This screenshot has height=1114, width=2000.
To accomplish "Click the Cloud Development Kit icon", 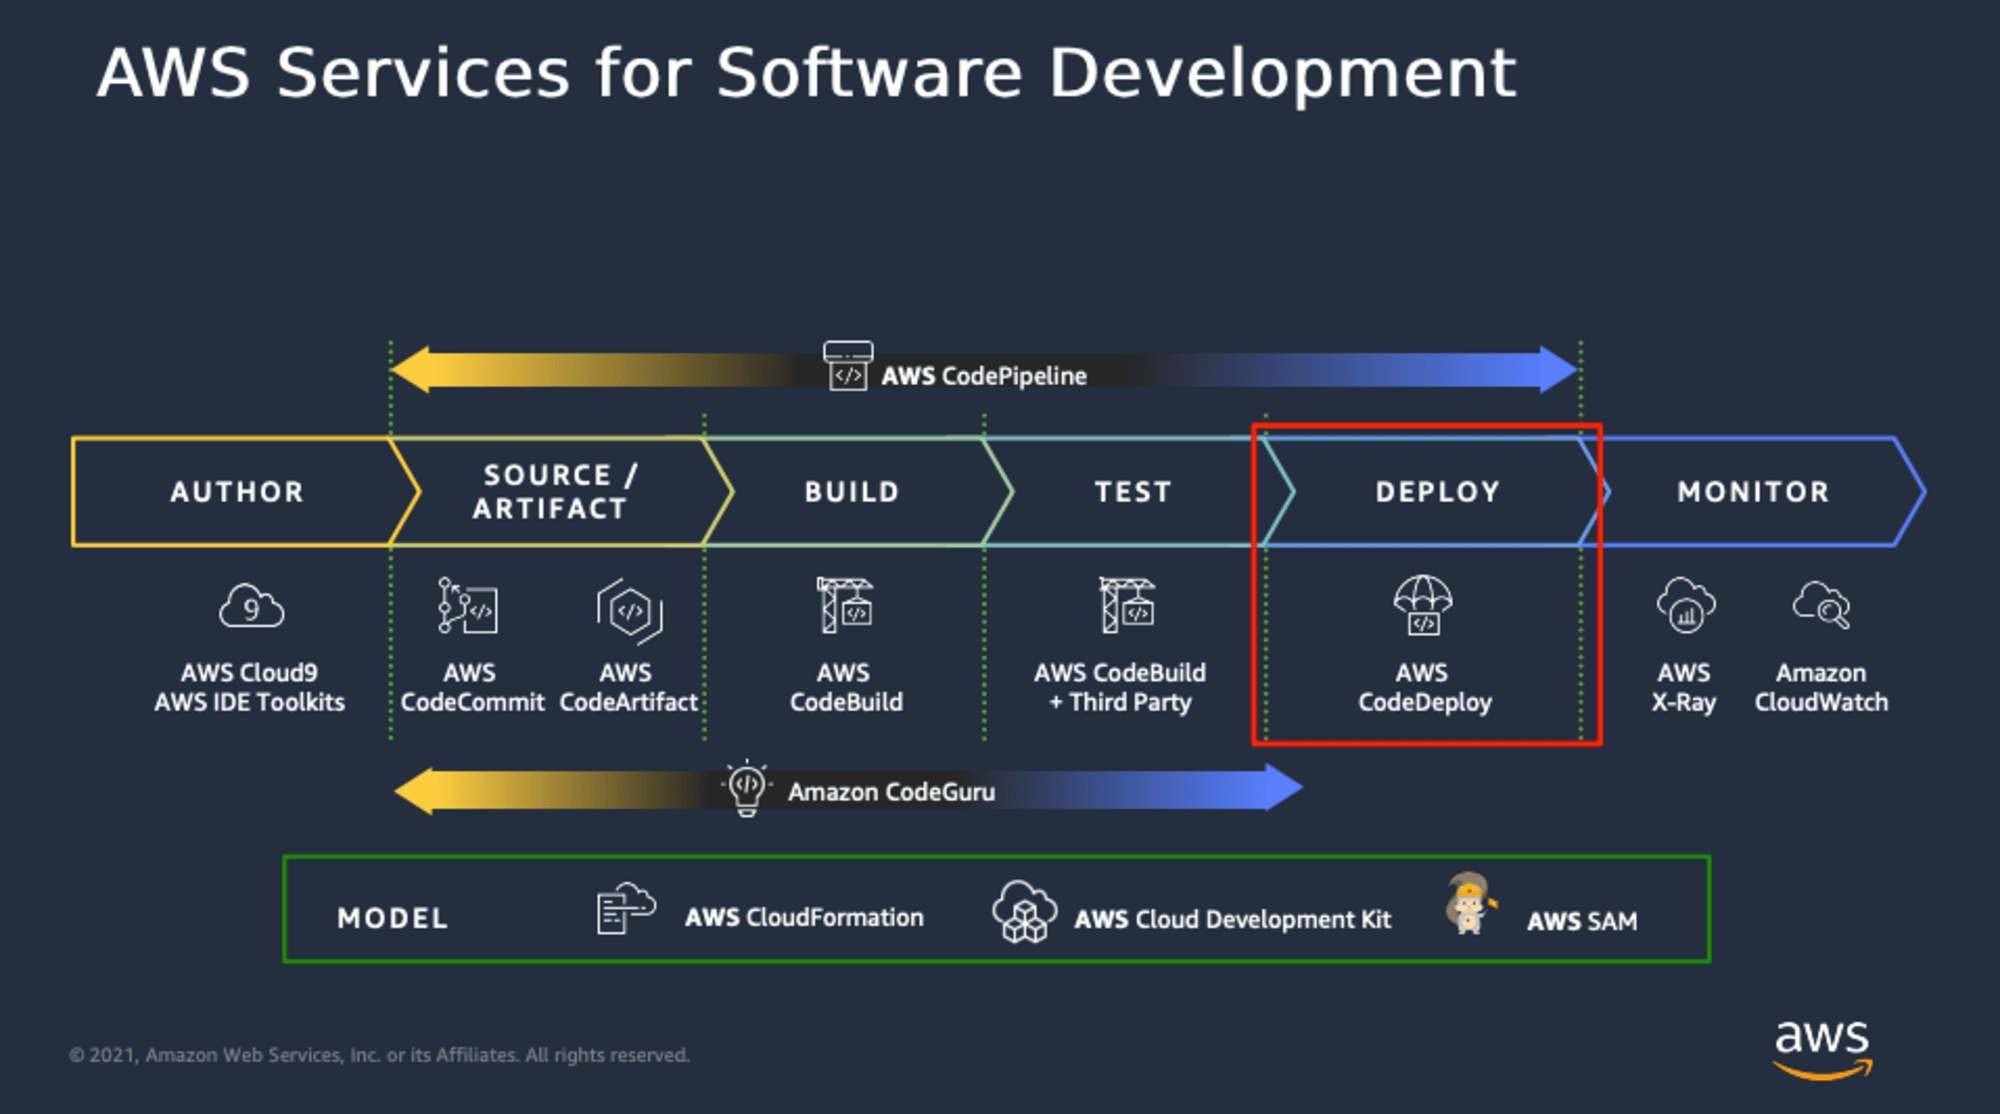I will [x=1024, y=911].
